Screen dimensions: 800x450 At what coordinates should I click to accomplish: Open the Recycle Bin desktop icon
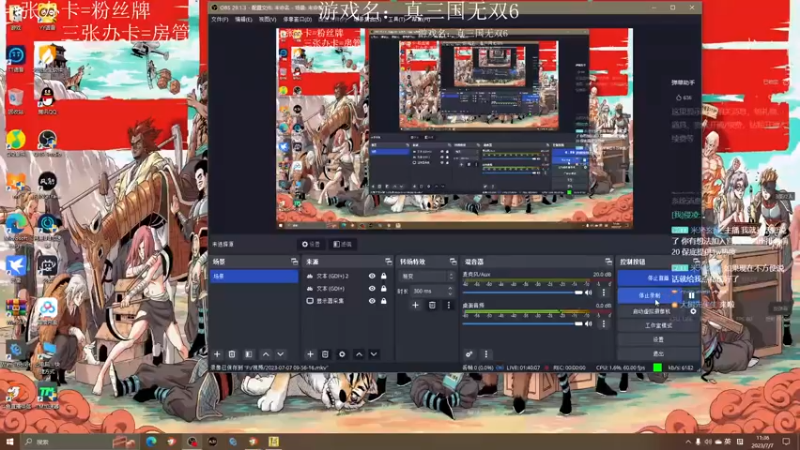coord(15,101)
